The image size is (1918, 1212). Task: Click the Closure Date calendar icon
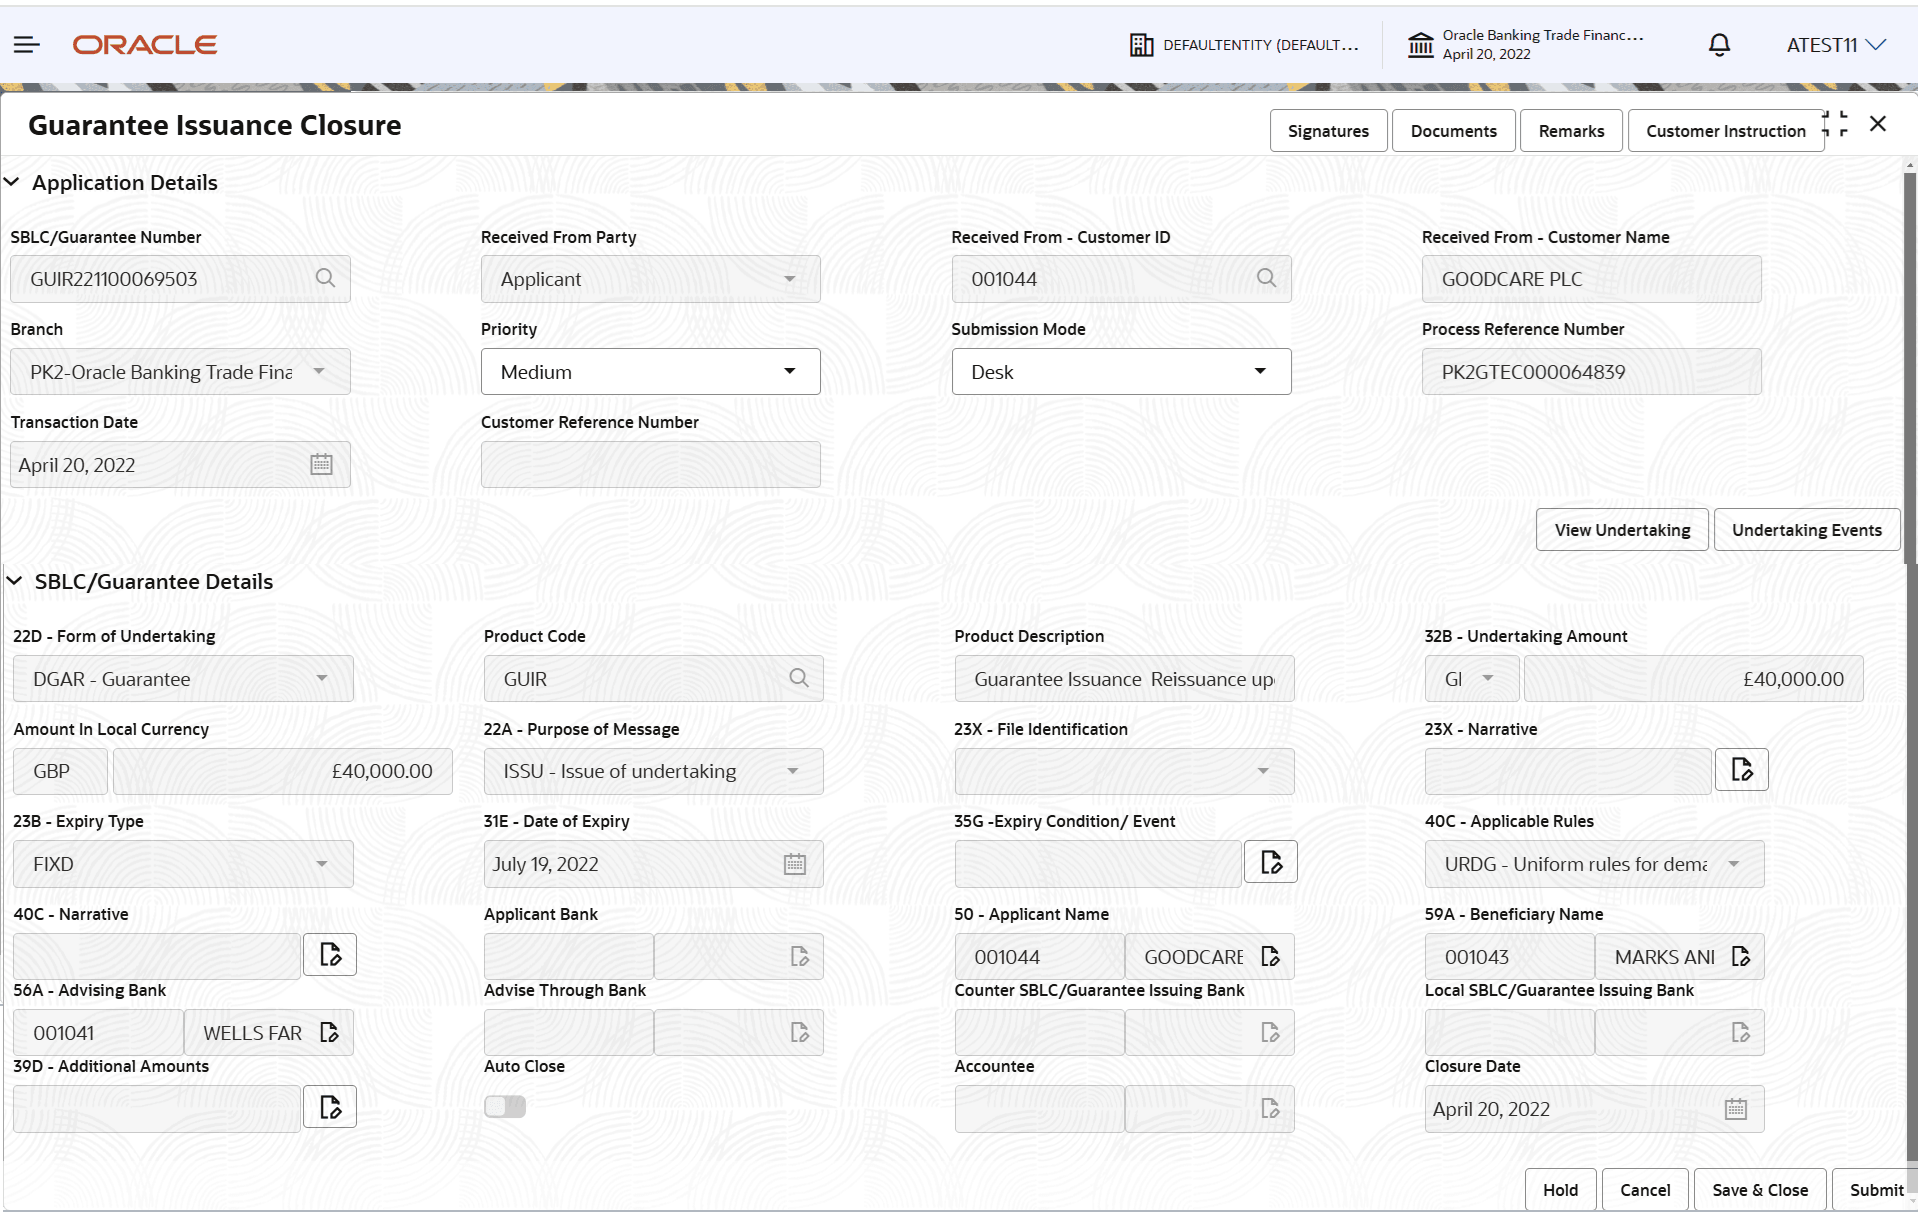[x=1735, y=1109]
